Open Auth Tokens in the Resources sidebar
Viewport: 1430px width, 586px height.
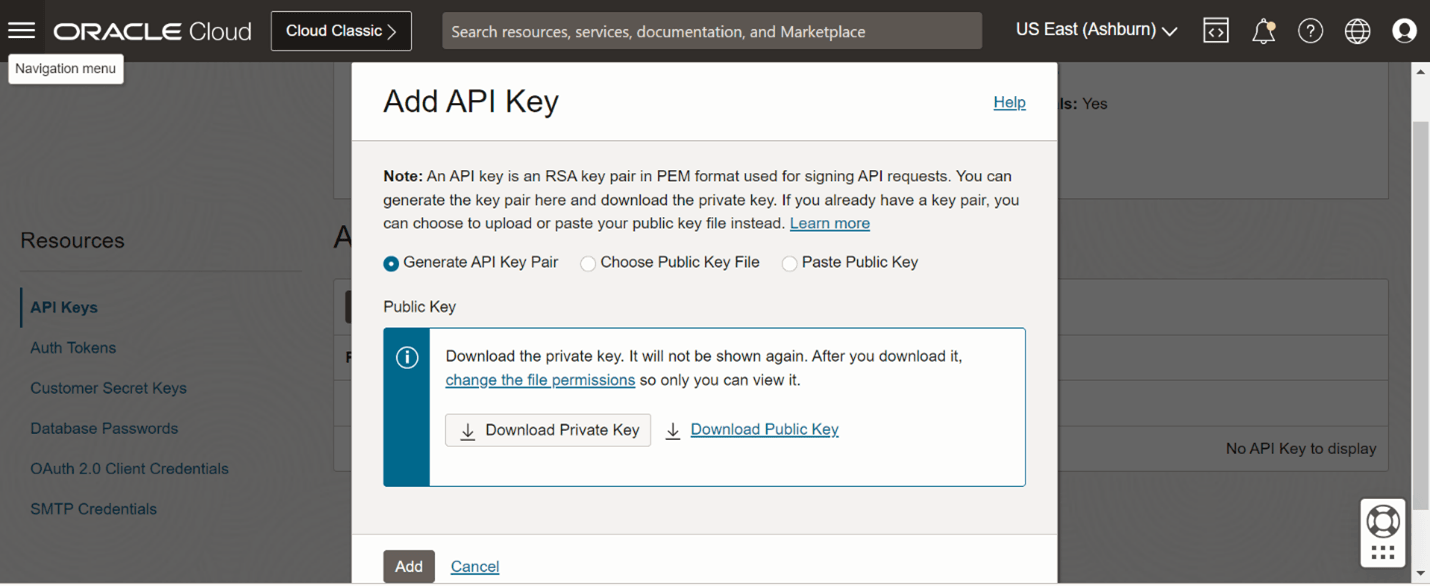click(x=72, y=347)
